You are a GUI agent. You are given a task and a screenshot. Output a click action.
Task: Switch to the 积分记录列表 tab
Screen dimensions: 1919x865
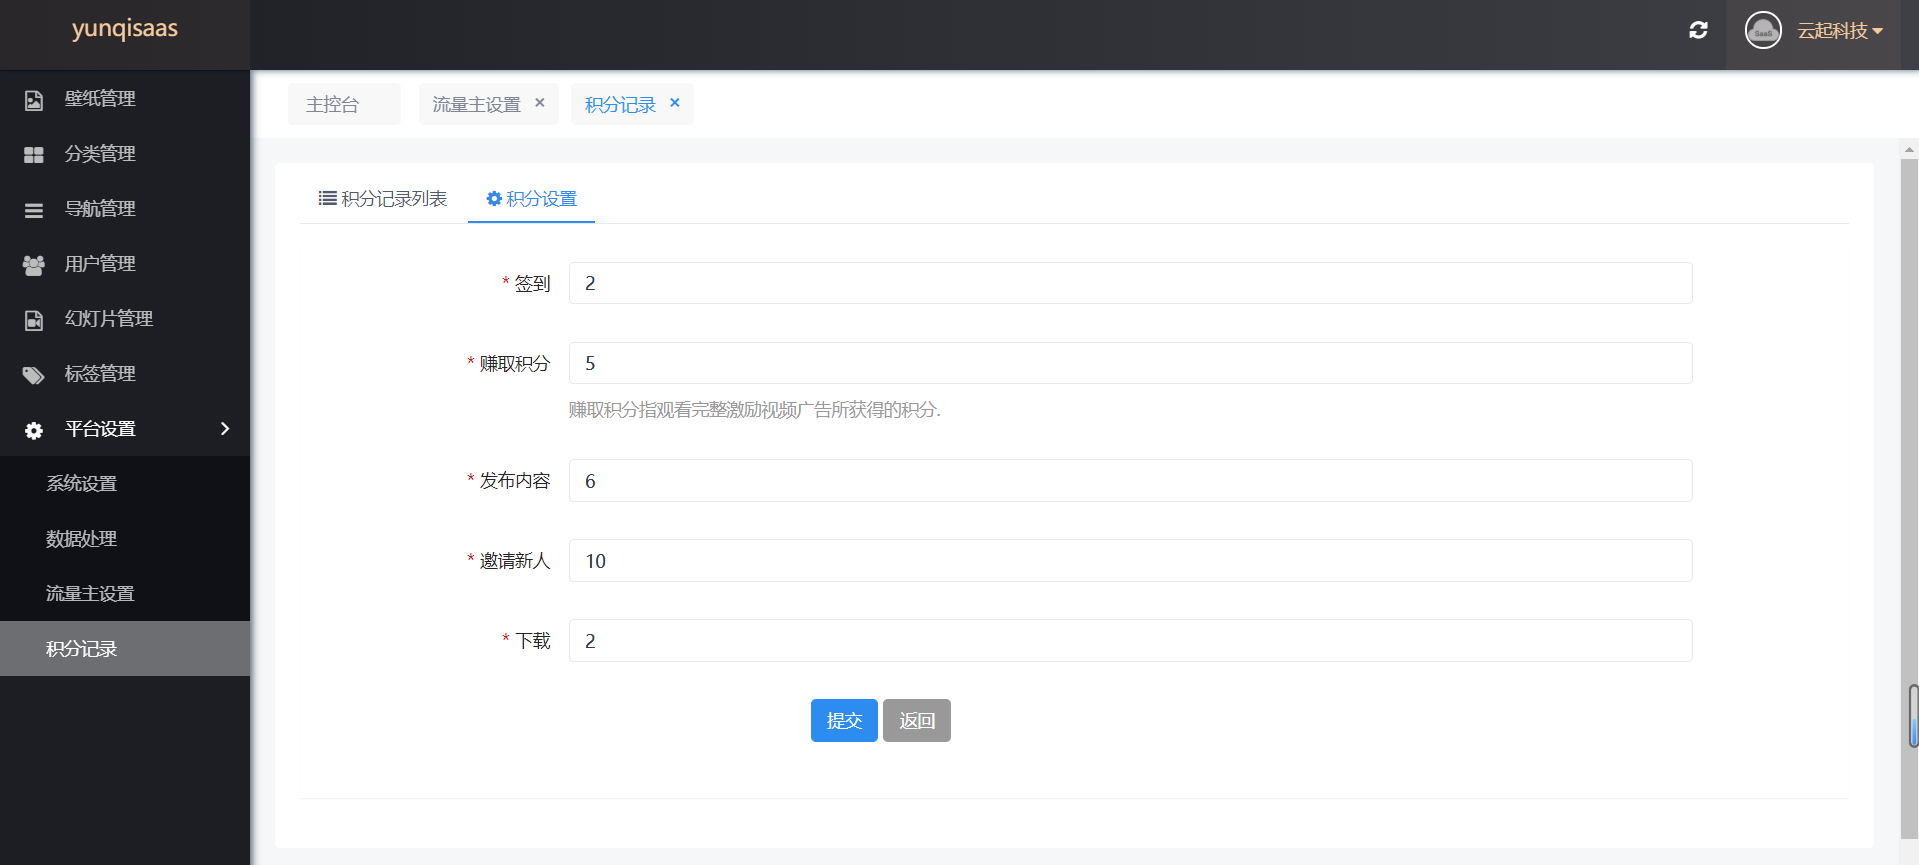383,198
